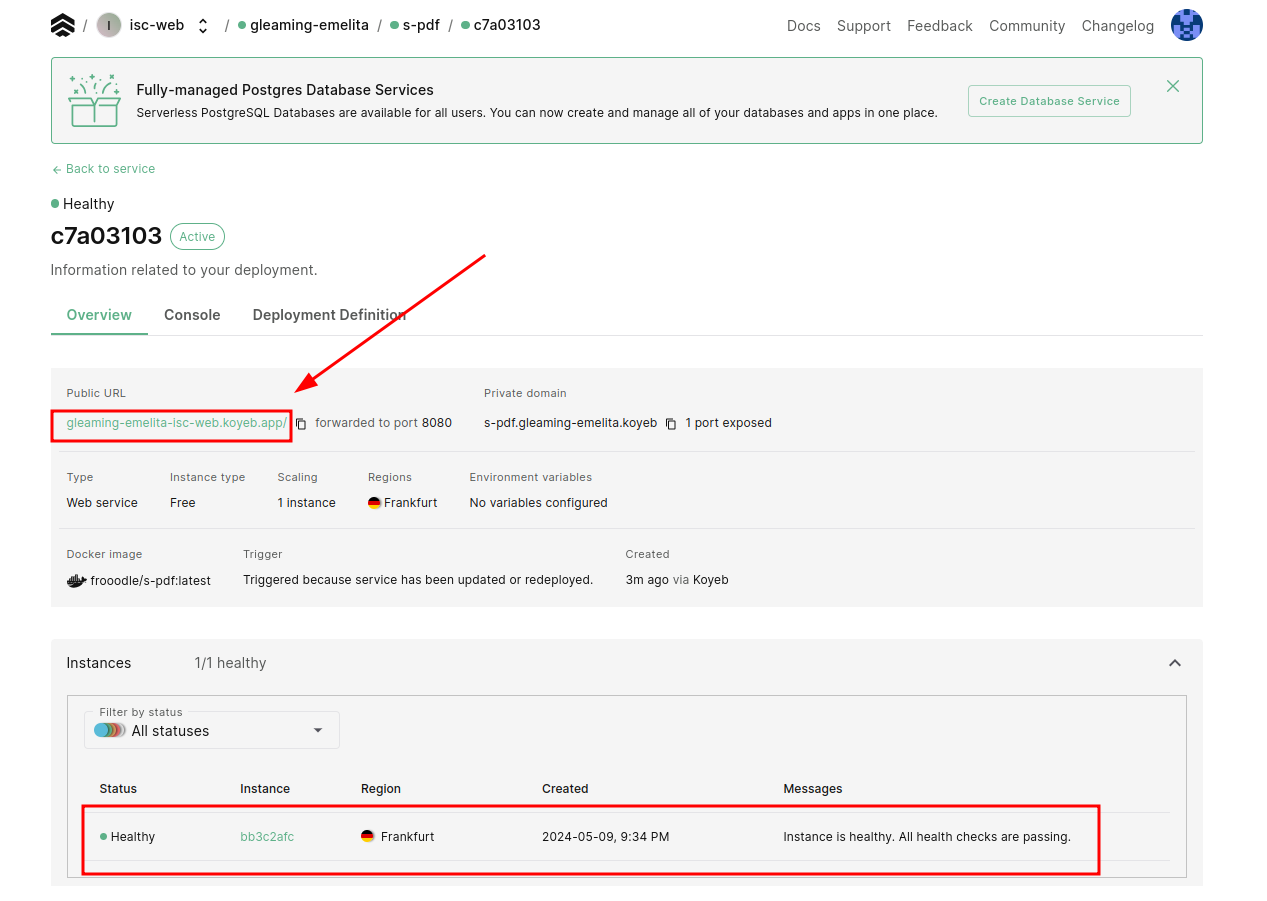Screen dimensions: 1267x901
Task: Open the Deployment Definition tab
Action: (x=329, y=315)
